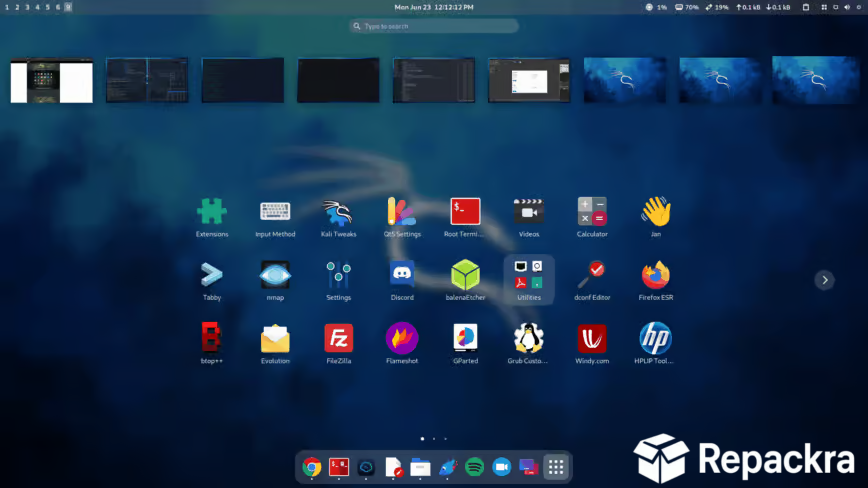
Task: Switch to sixth workspace thumbnail
Action: tap(529, 80)
